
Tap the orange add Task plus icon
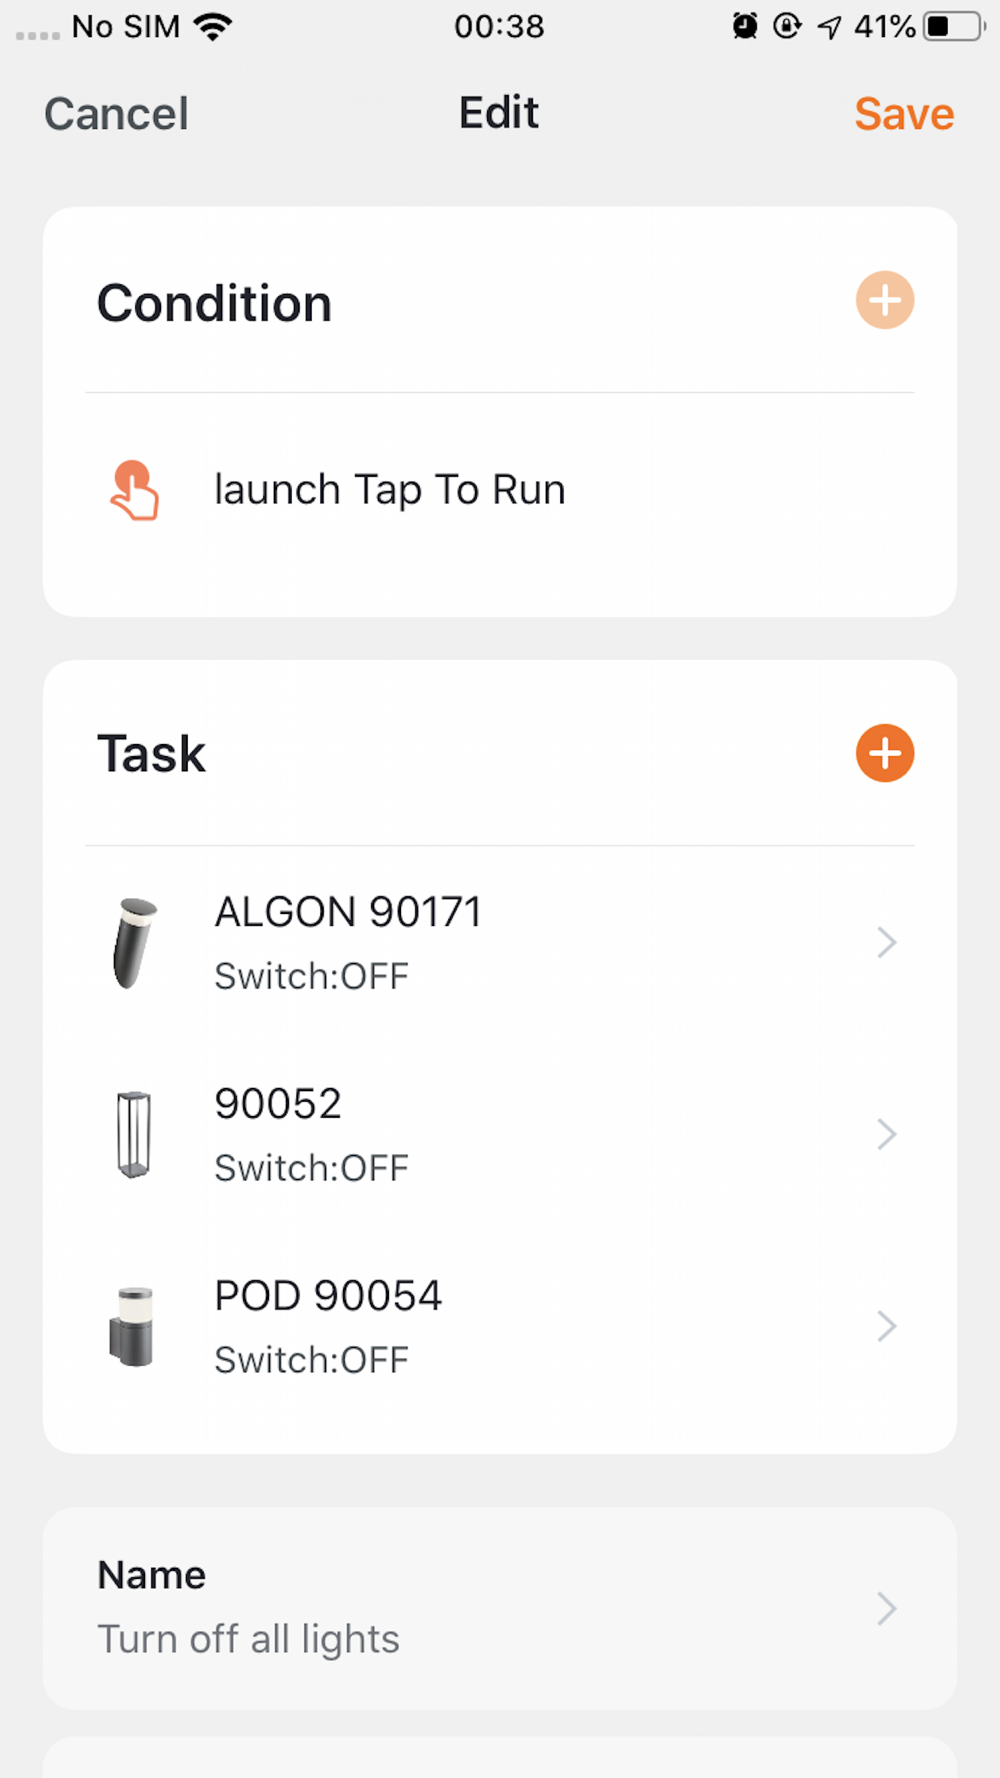coord(884,753)
